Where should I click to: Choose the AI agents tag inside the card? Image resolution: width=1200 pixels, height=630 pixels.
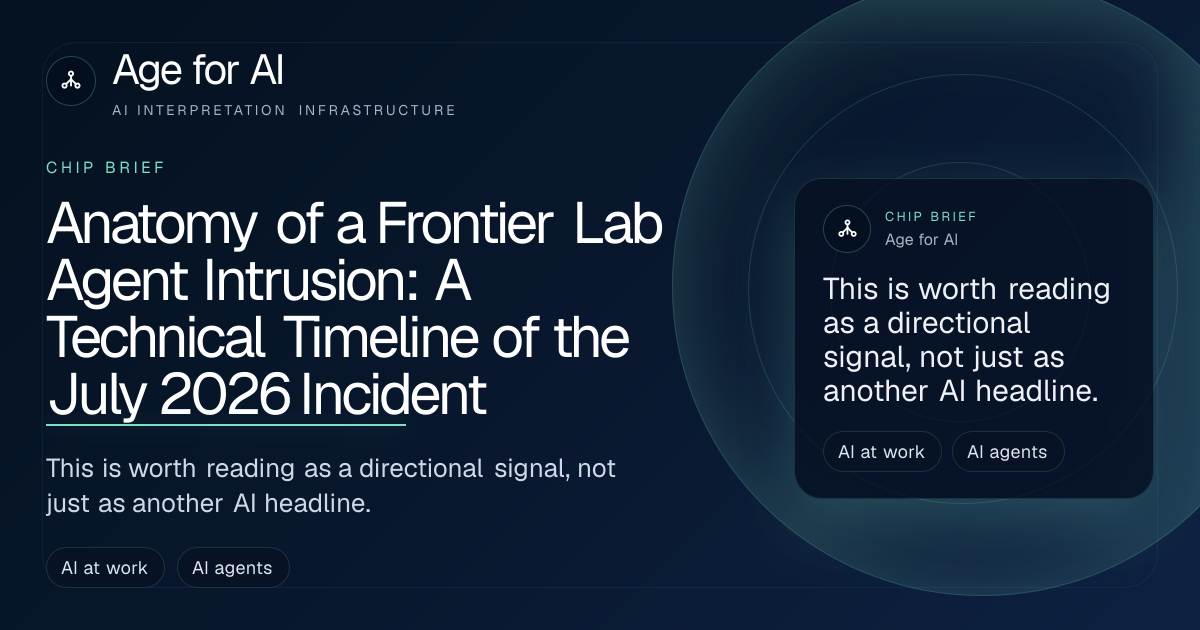coord(1008,452)
